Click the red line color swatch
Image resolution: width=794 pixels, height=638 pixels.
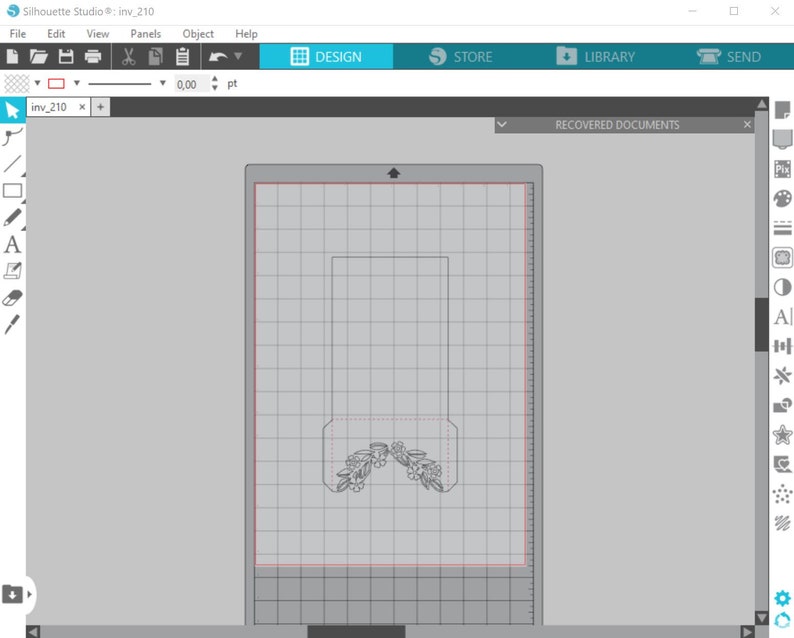(56, 84)
